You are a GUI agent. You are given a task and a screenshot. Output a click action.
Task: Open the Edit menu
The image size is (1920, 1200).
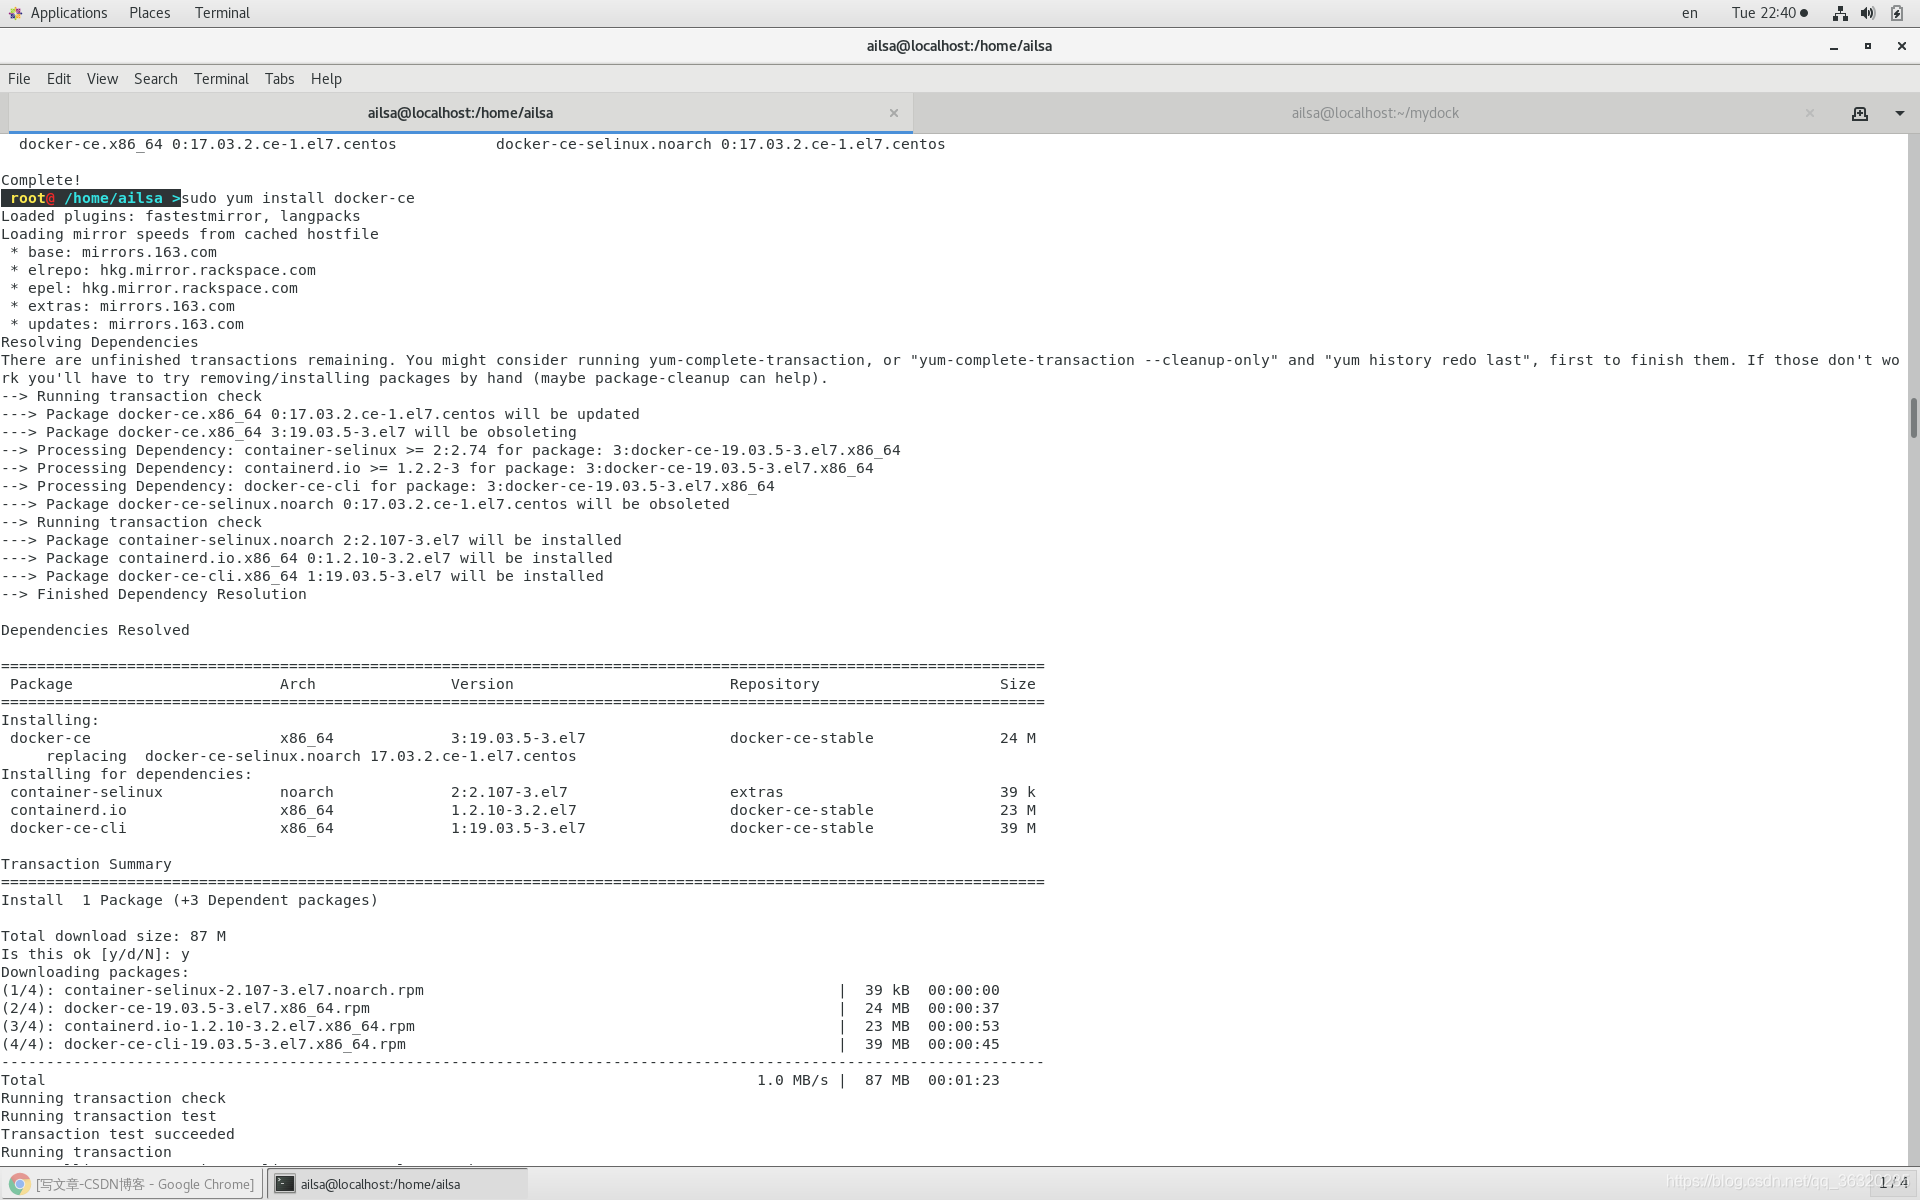[59, 79]
